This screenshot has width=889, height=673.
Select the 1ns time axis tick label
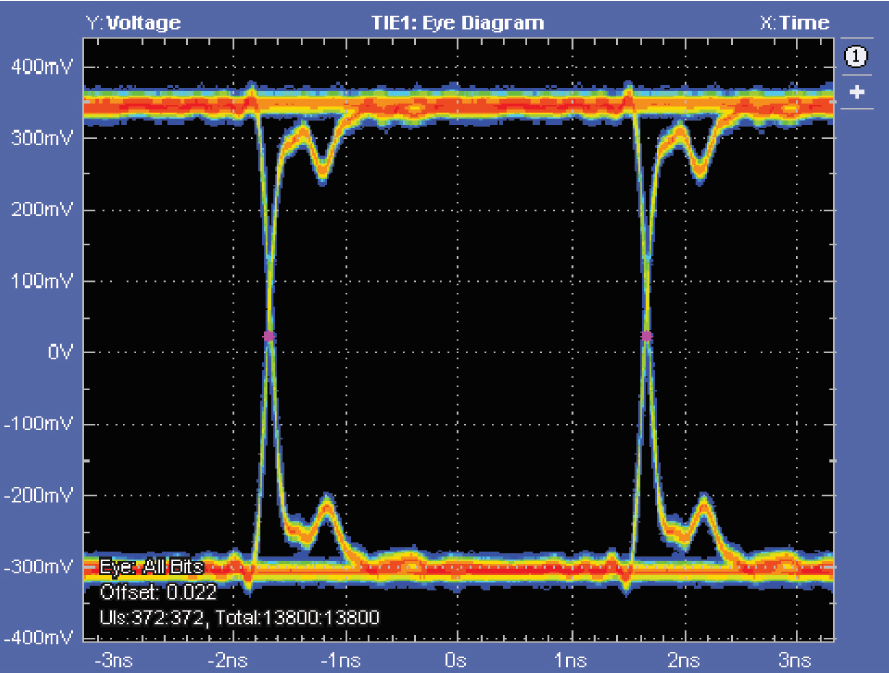pos(569,660)
